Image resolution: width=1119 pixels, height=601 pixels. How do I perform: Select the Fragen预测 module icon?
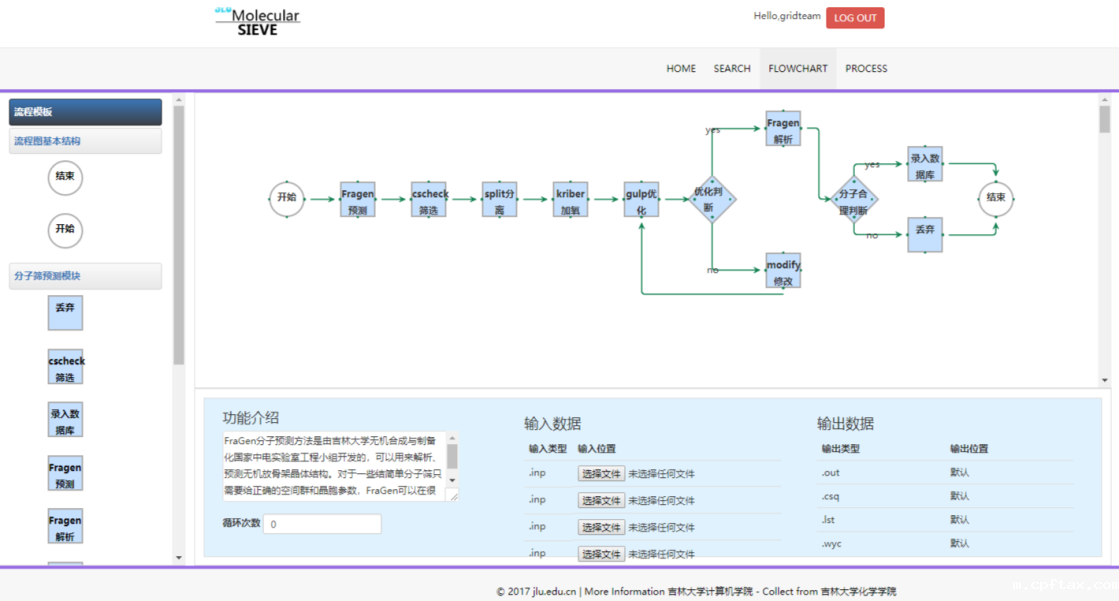[65, 473]
